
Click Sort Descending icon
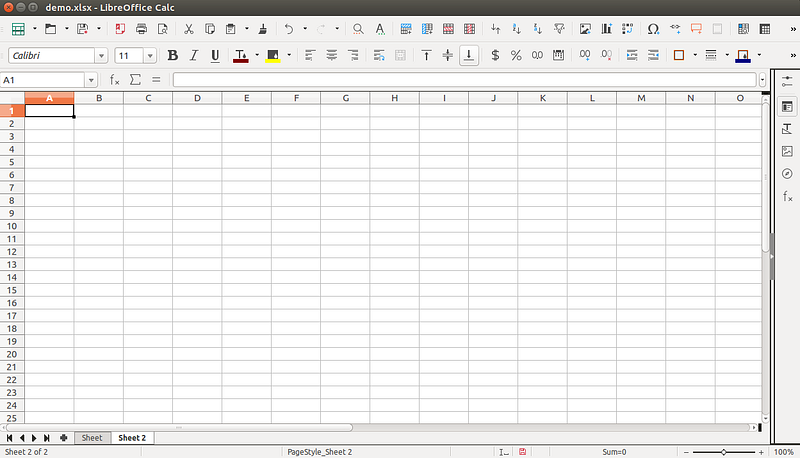pos(538,29)
